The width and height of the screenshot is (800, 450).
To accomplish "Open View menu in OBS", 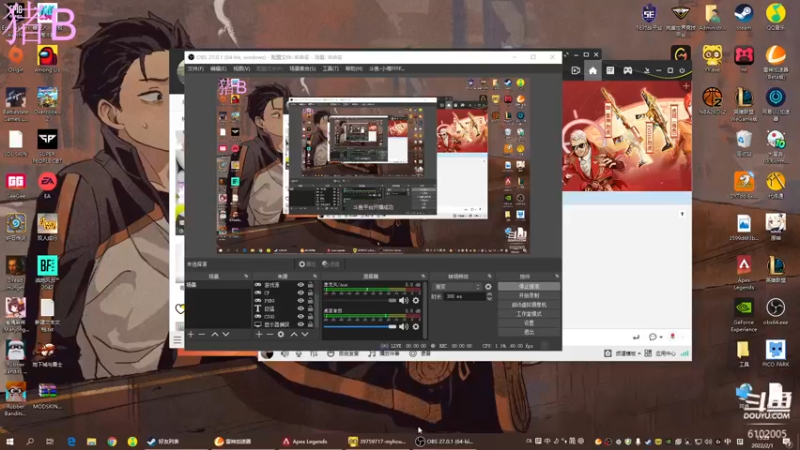I will [242, 68].
